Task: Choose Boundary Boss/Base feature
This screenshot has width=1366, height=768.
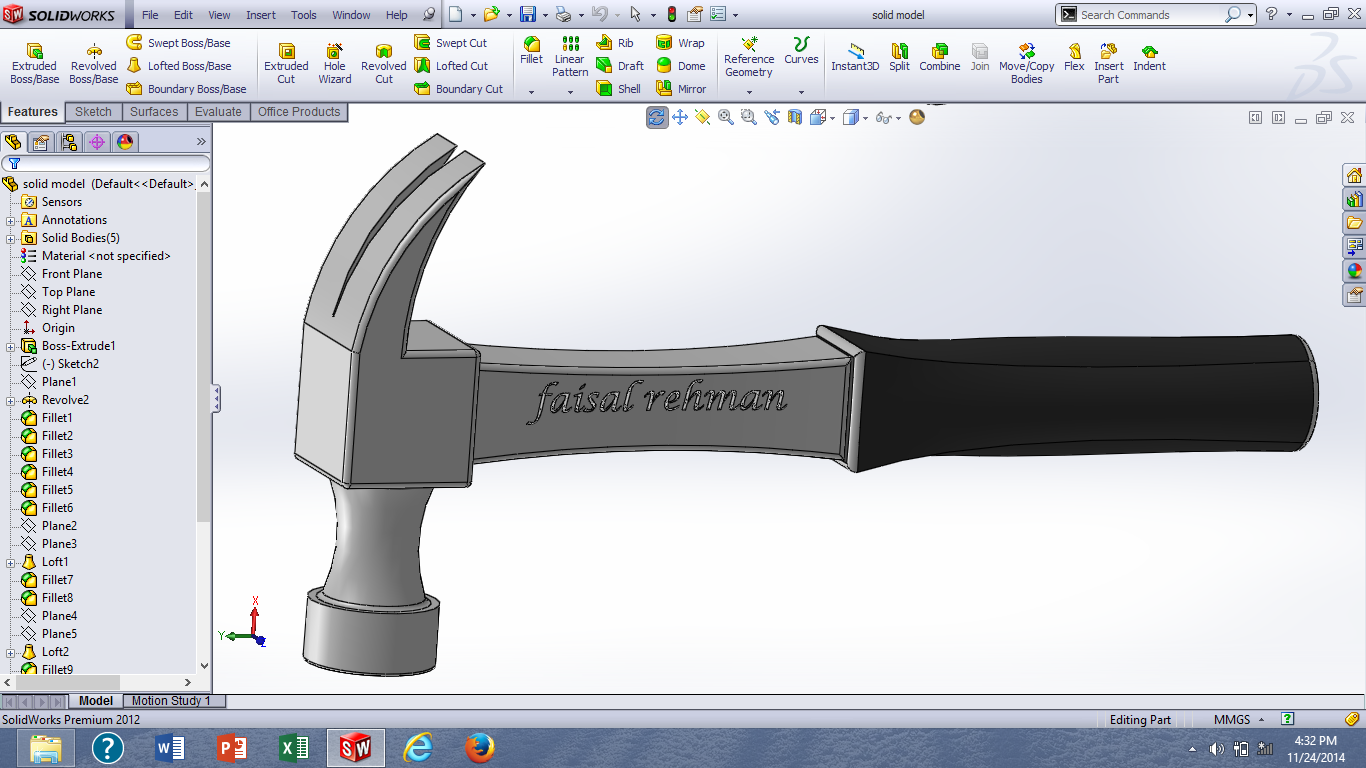Action: point(186,89)
